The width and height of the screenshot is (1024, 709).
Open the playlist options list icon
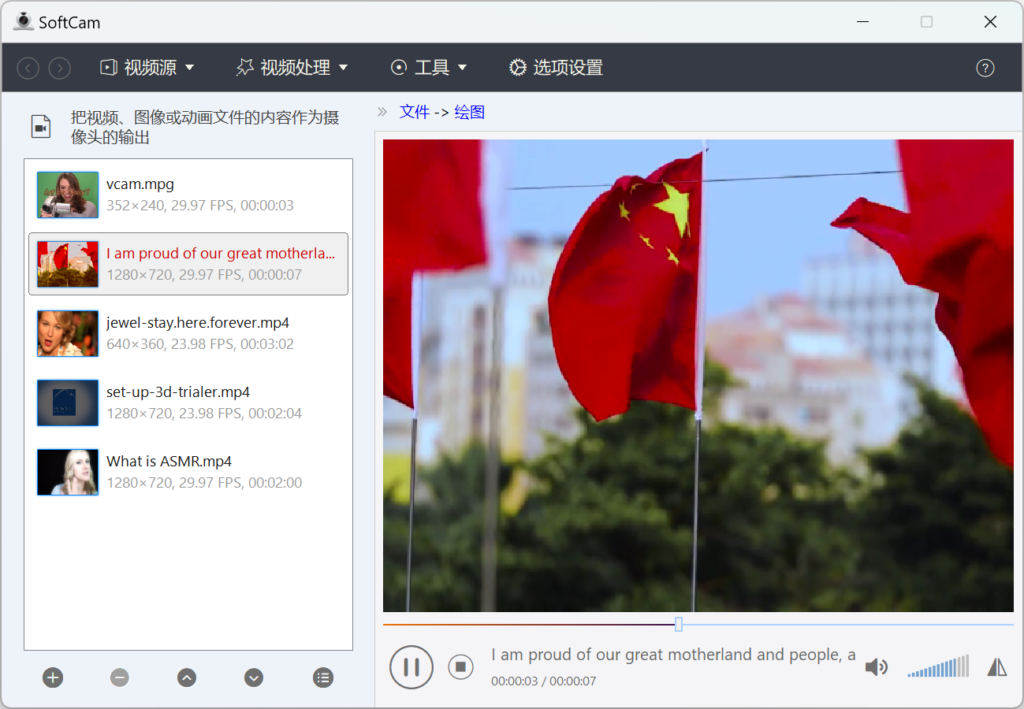click(322, 678)
